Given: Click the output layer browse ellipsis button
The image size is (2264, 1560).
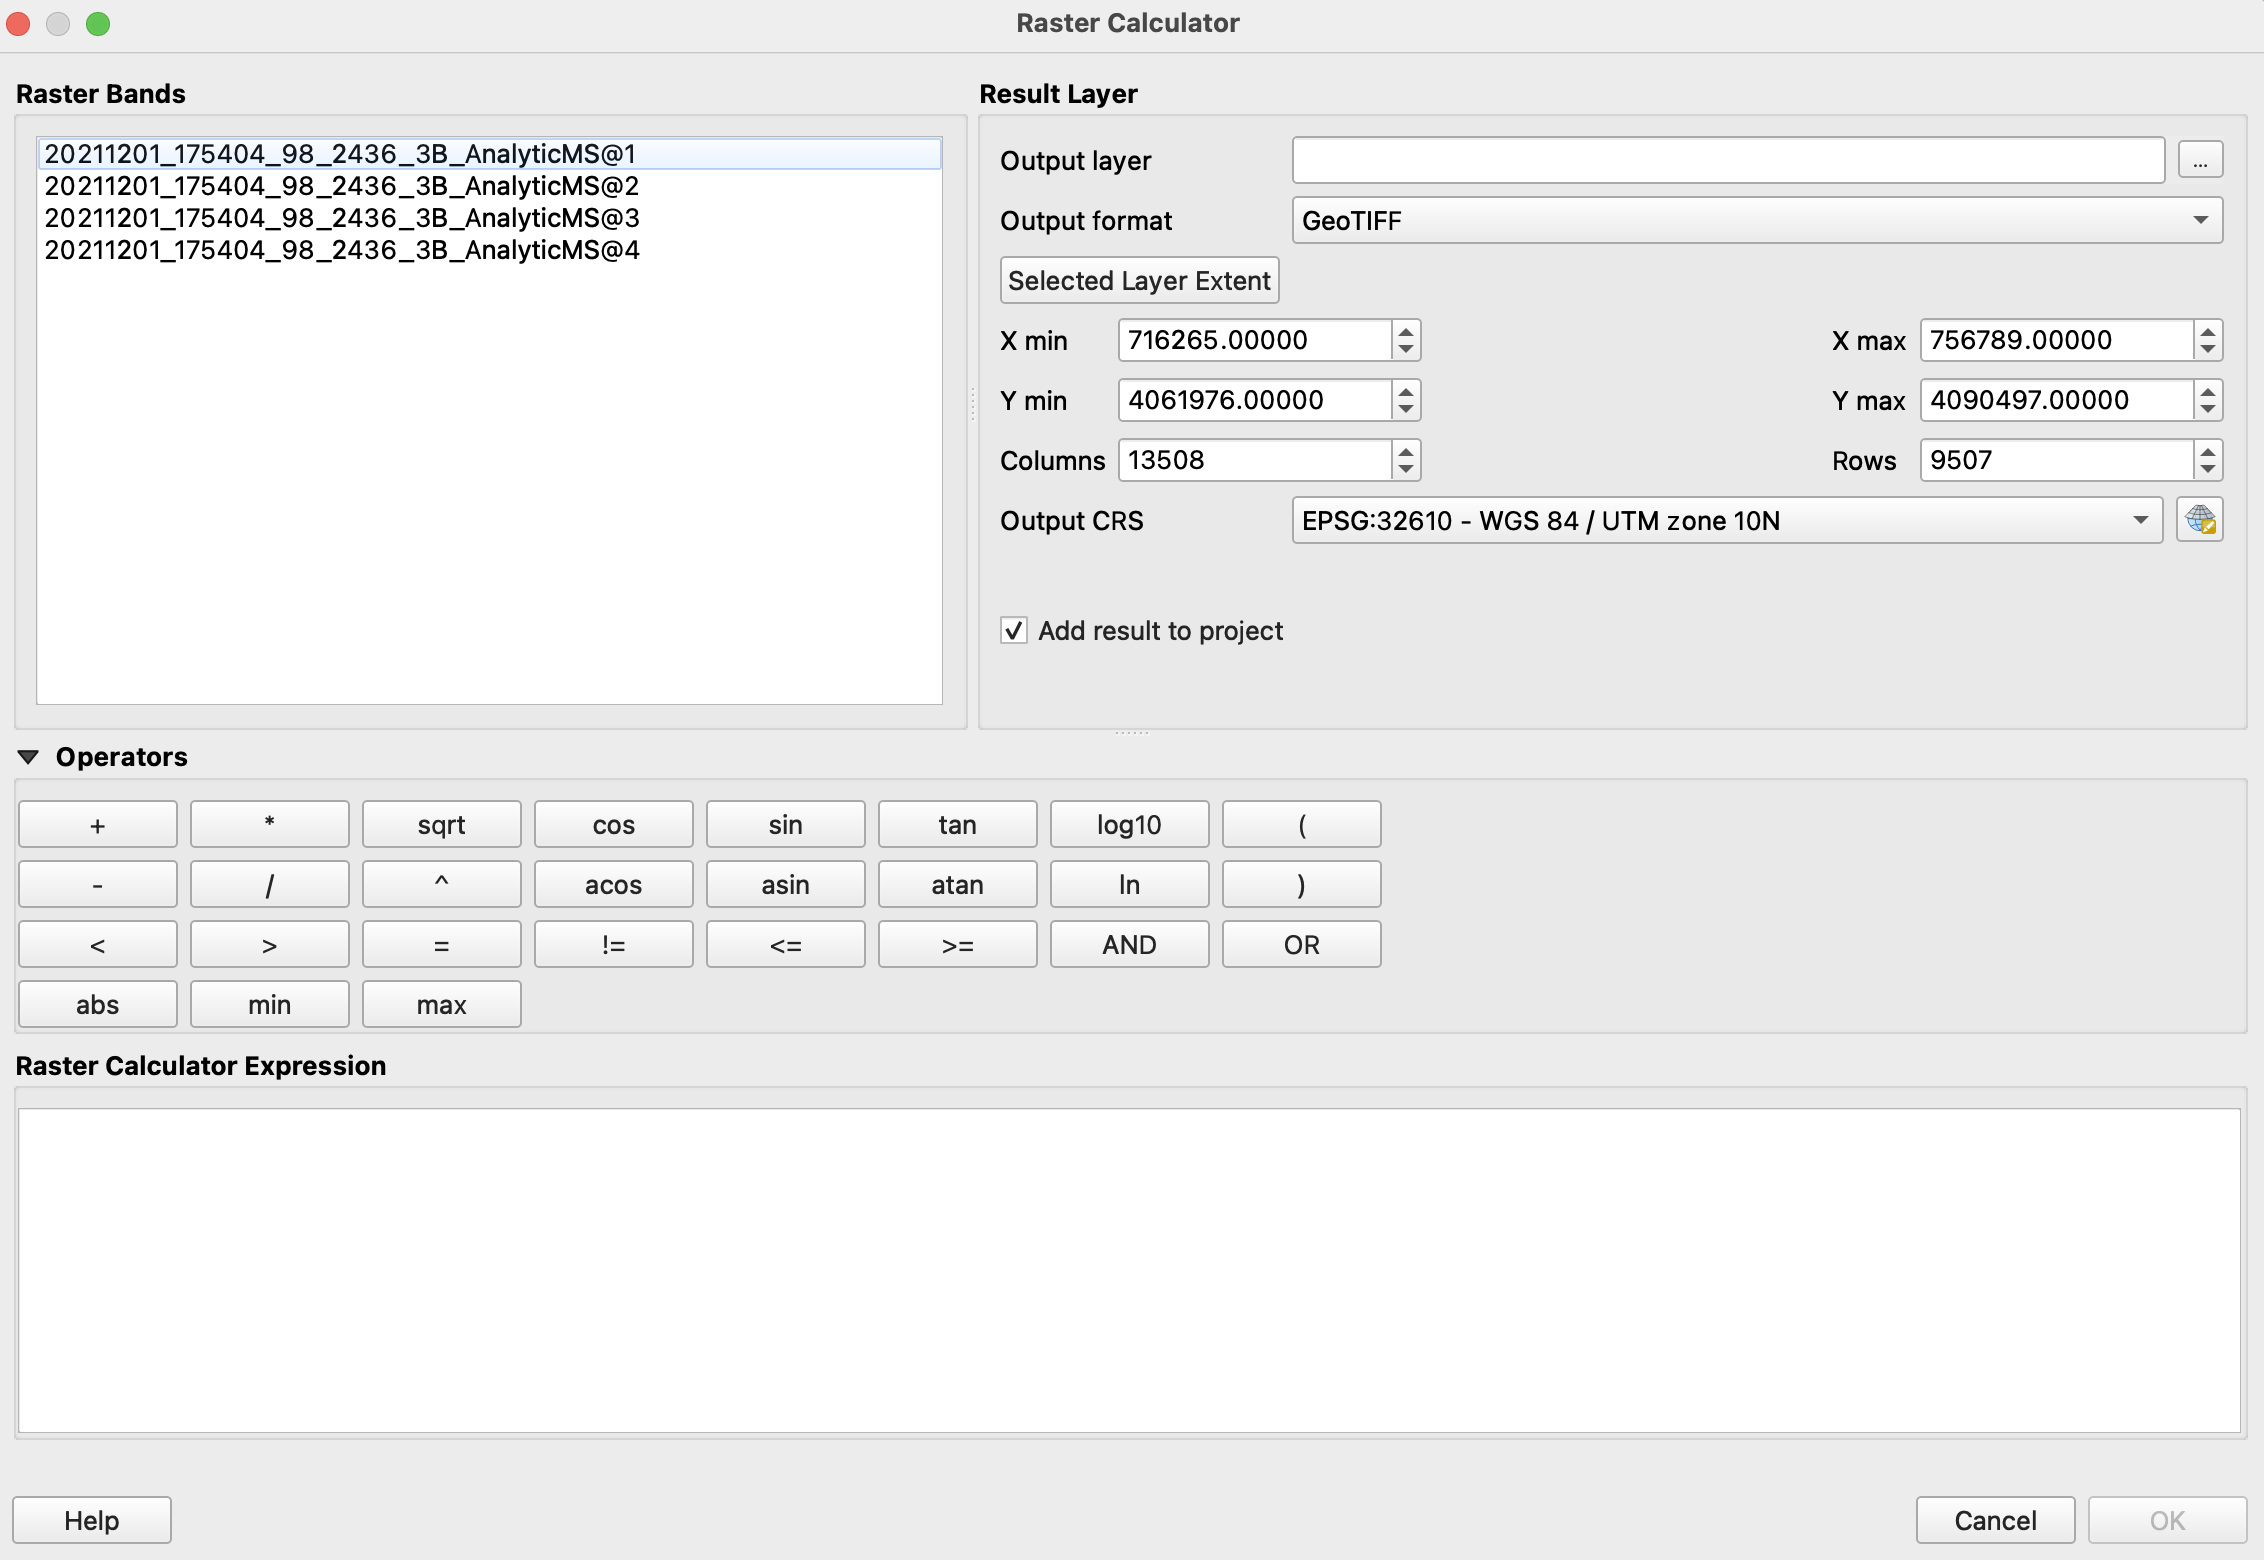Looking at the screenshot, I should [x=2200, y=160].
